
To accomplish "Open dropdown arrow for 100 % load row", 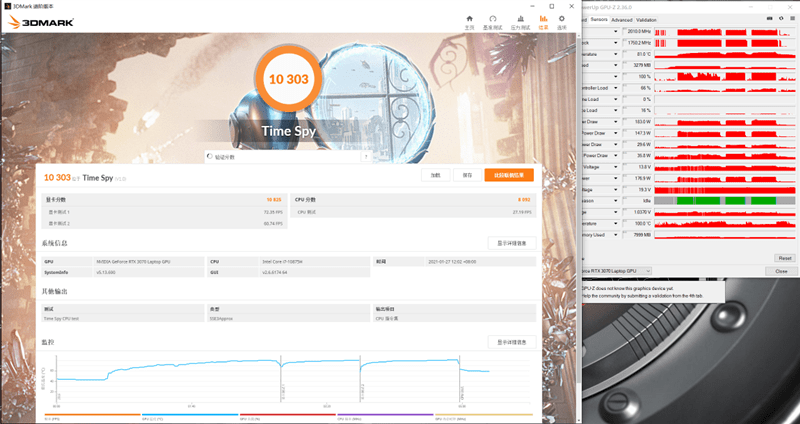I will (616, 77).
